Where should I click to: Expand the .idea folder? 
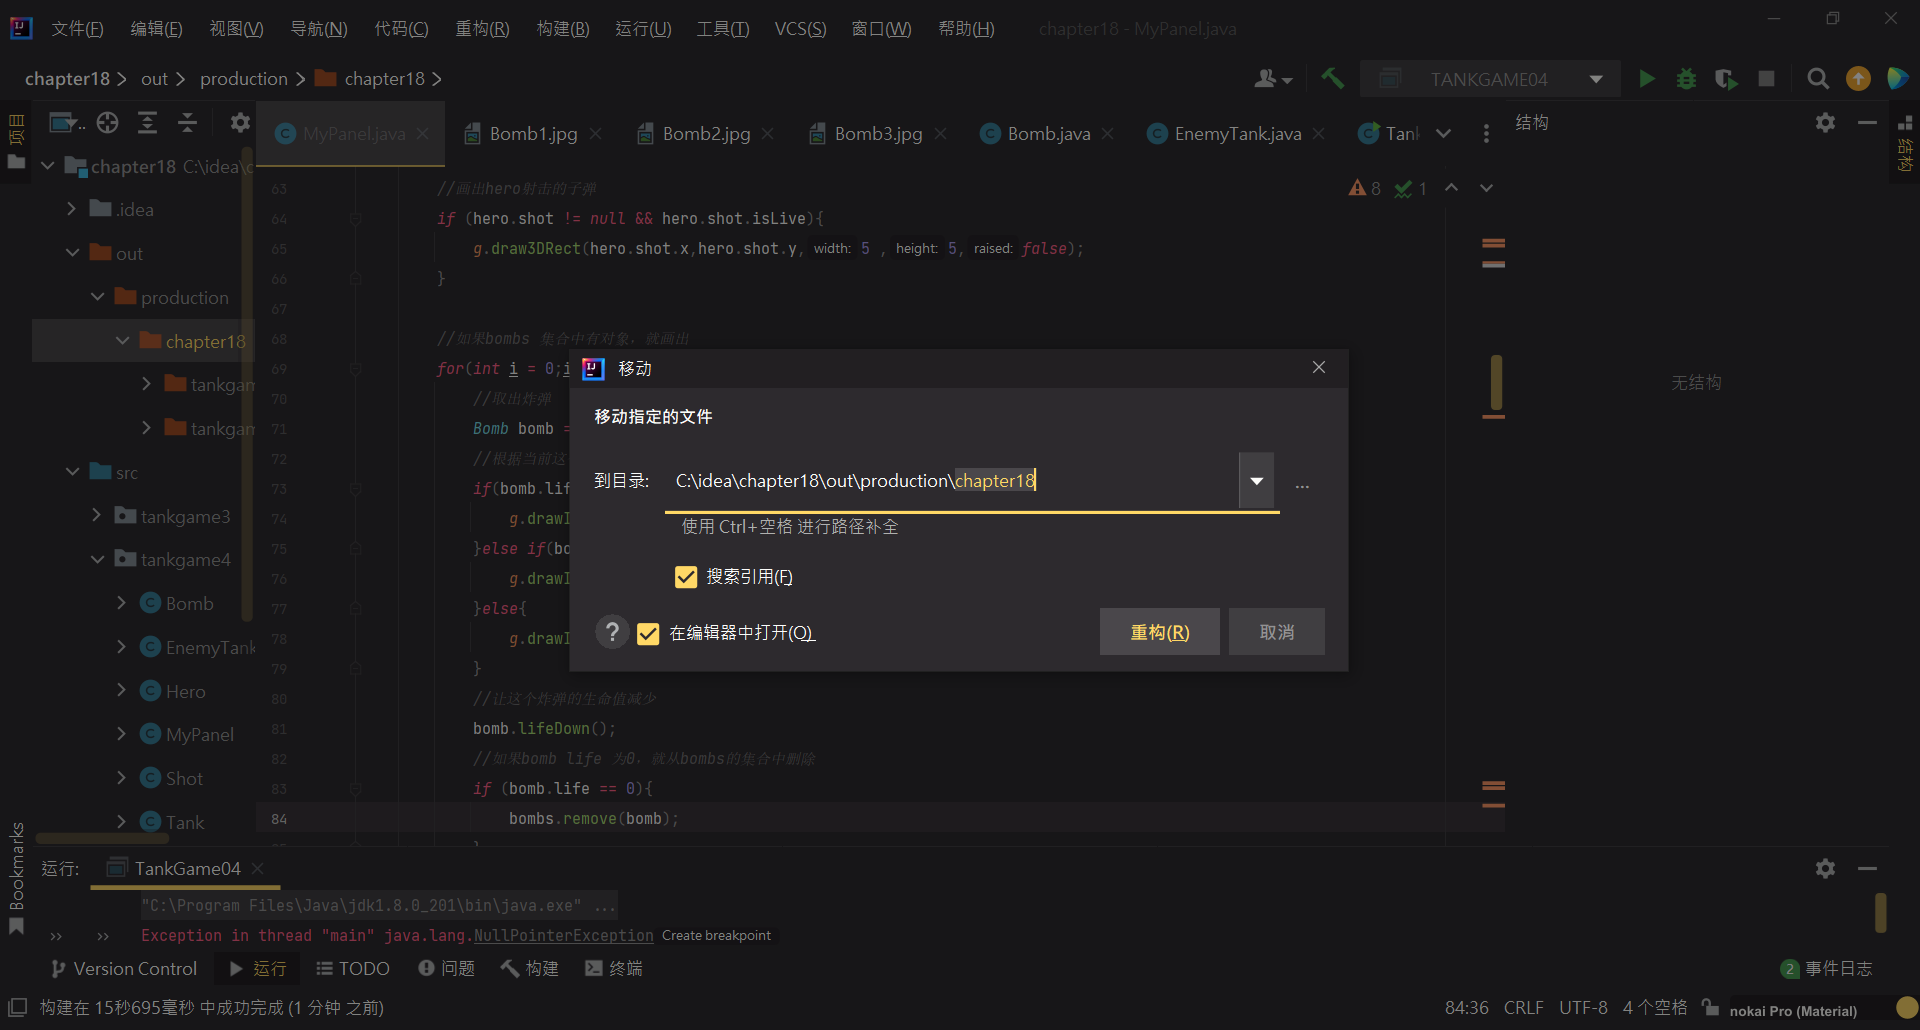click(x=72, y=209)
